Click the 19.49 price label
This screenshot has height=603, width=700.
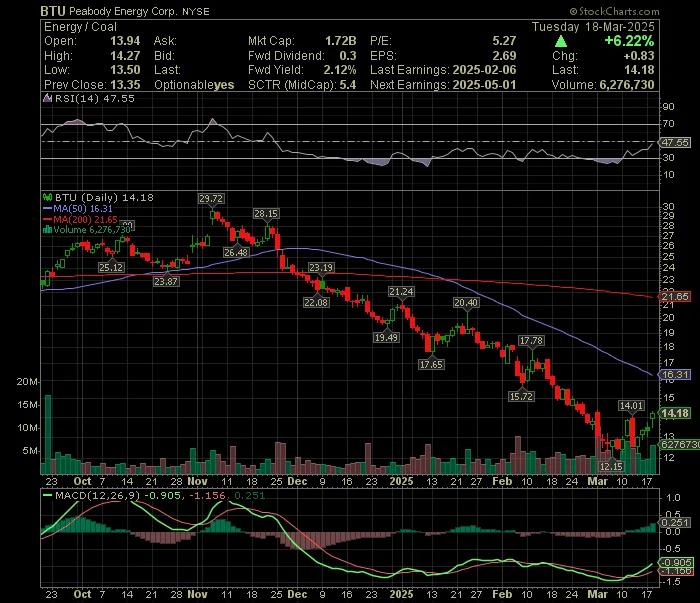click(386, 338)
